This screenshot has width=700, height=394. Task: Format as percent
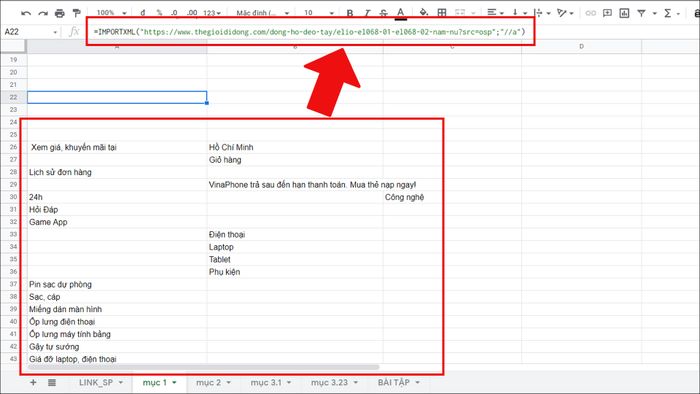click(x=159, y=13)
